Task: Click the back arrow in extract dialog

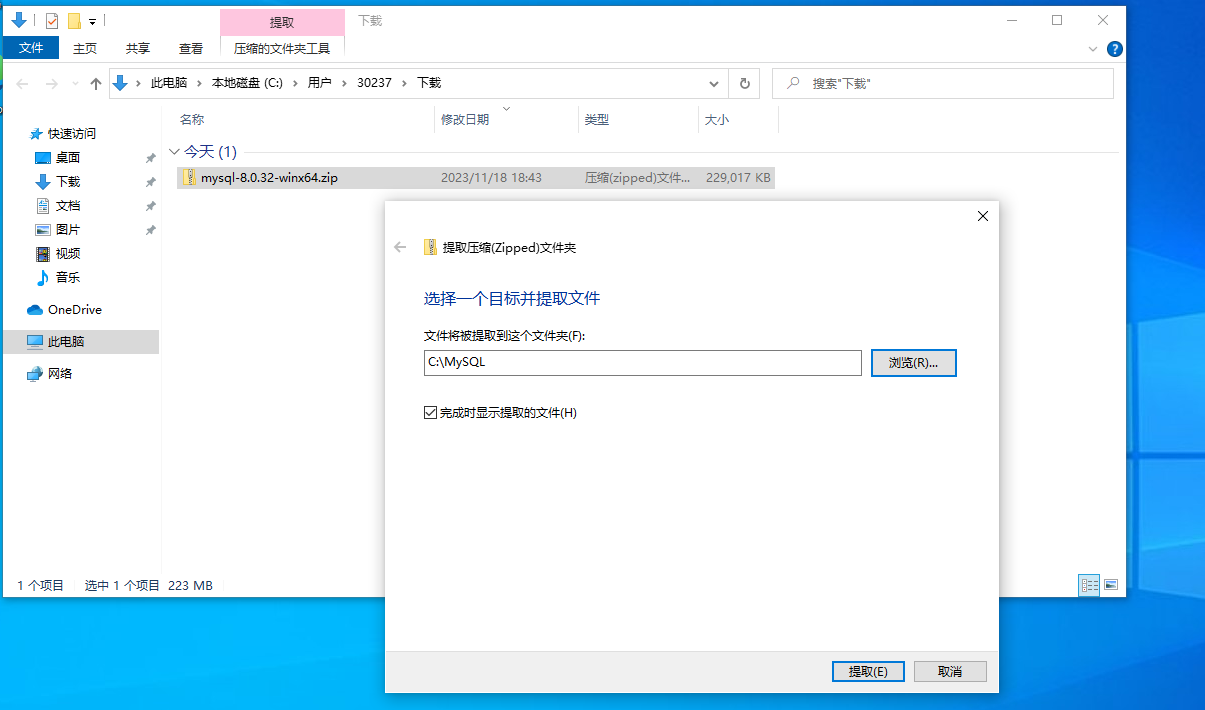Action: click(x=401, y=247)
